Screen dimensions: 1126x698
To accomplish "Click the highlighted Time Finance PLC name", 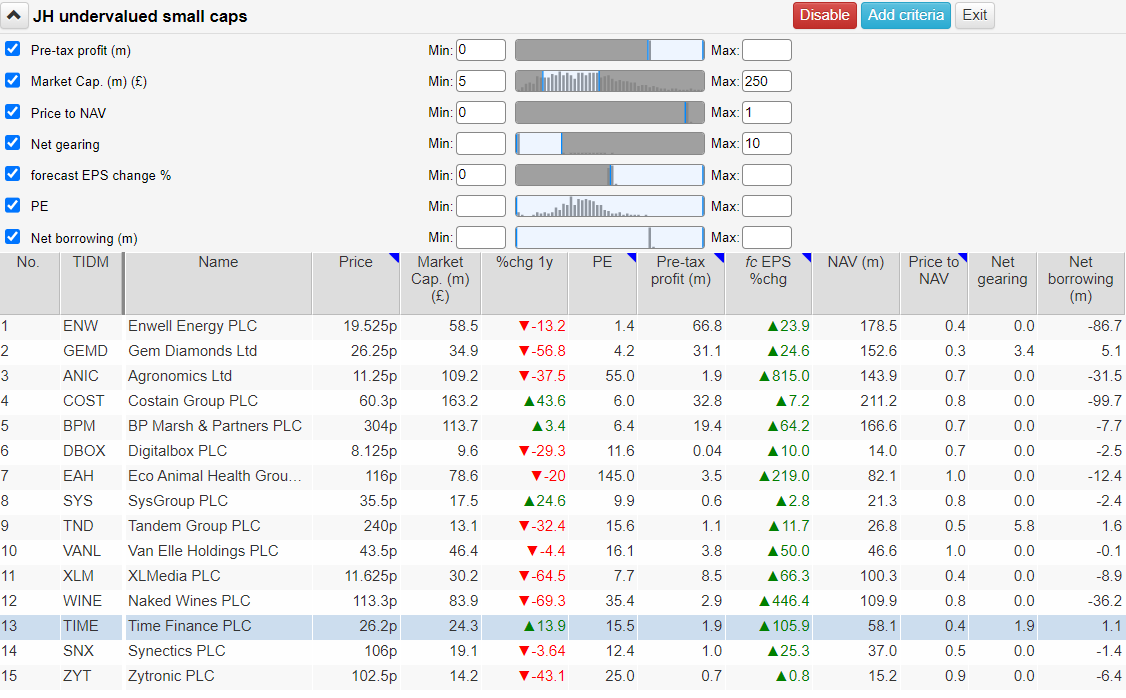I will 190,626.
